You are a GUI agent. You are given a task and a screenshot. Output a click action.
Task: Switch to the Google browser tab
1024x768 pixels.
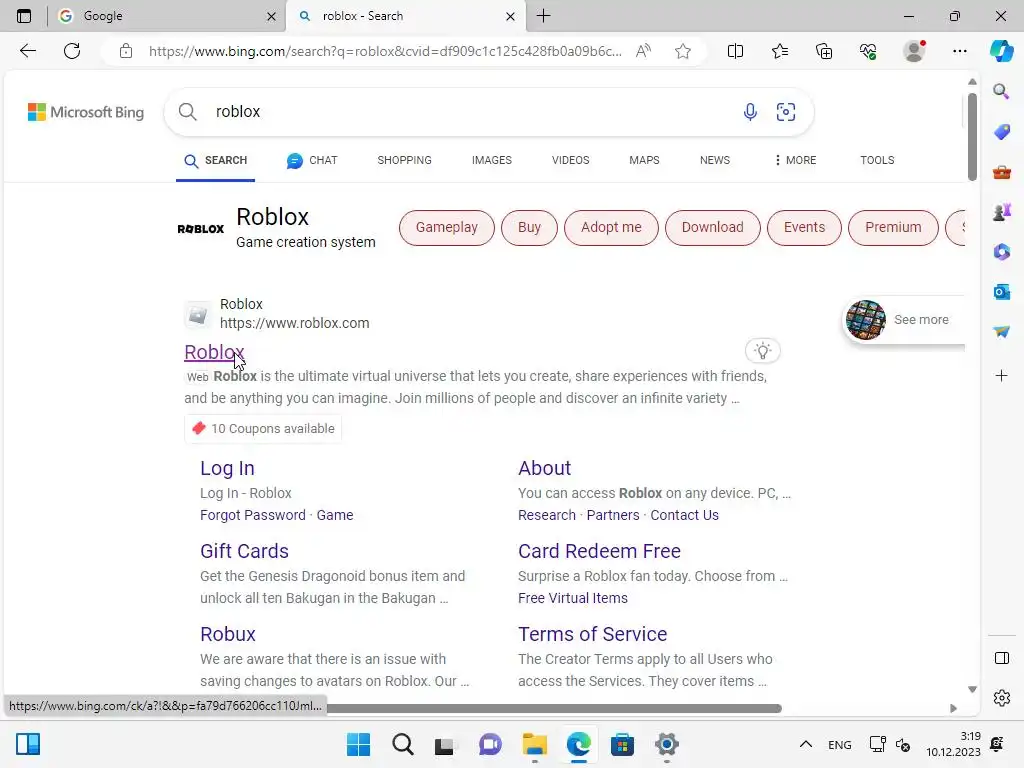167,16
